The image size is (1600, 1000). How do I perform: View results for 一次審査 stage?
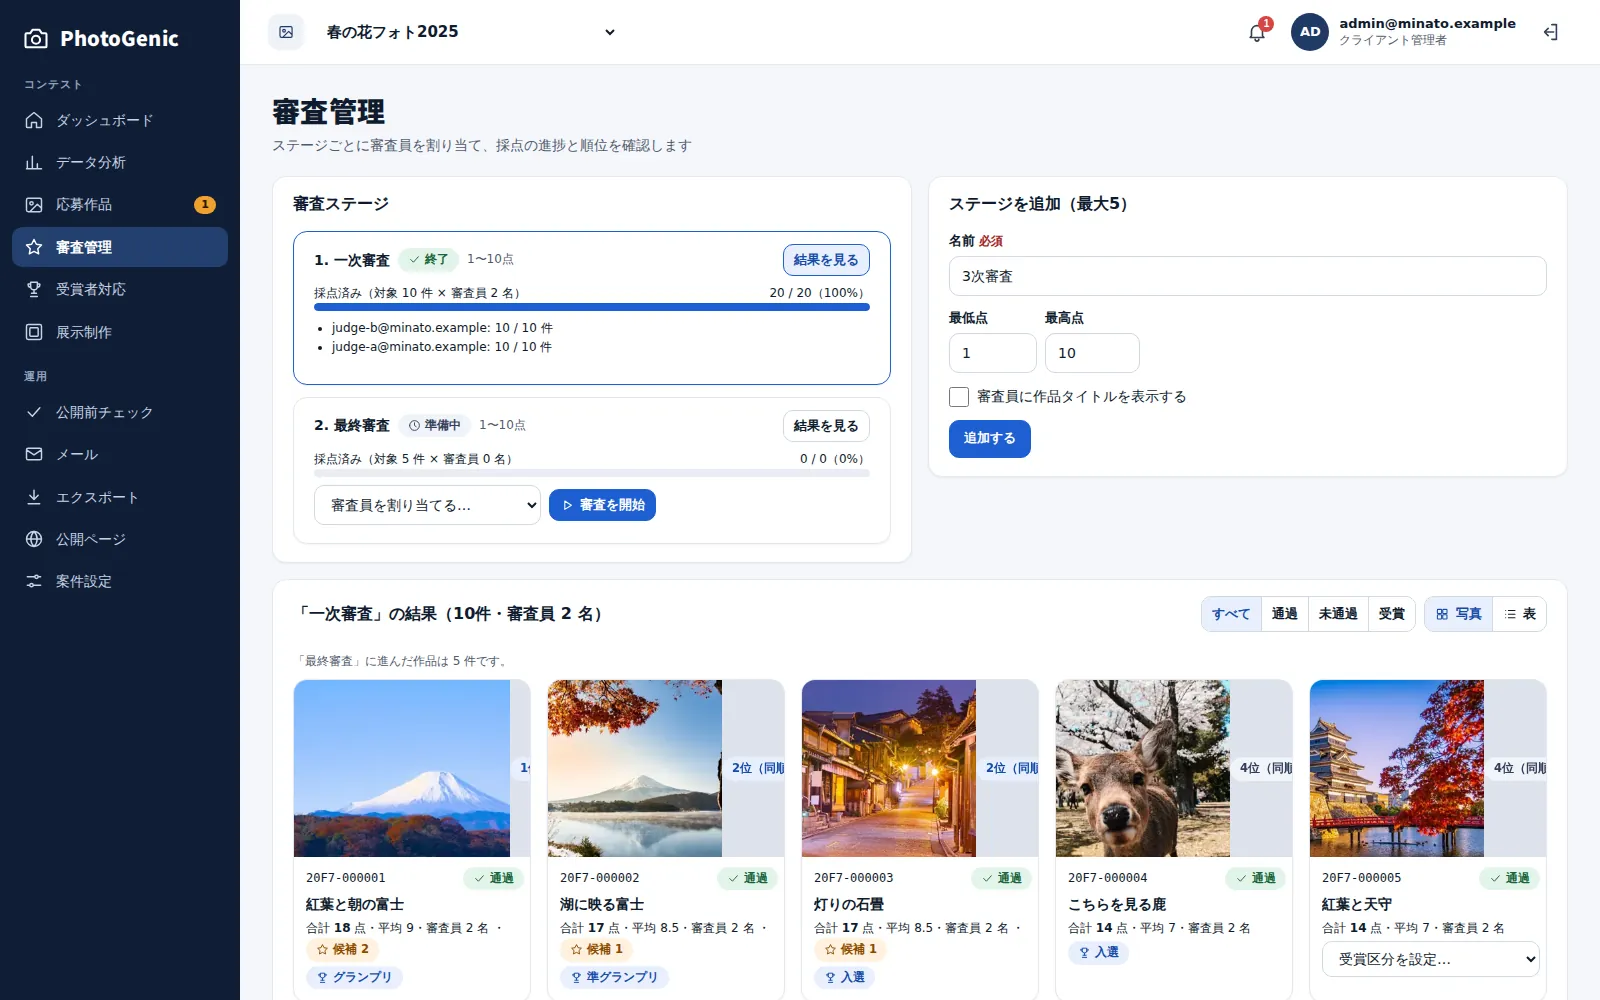826,260
